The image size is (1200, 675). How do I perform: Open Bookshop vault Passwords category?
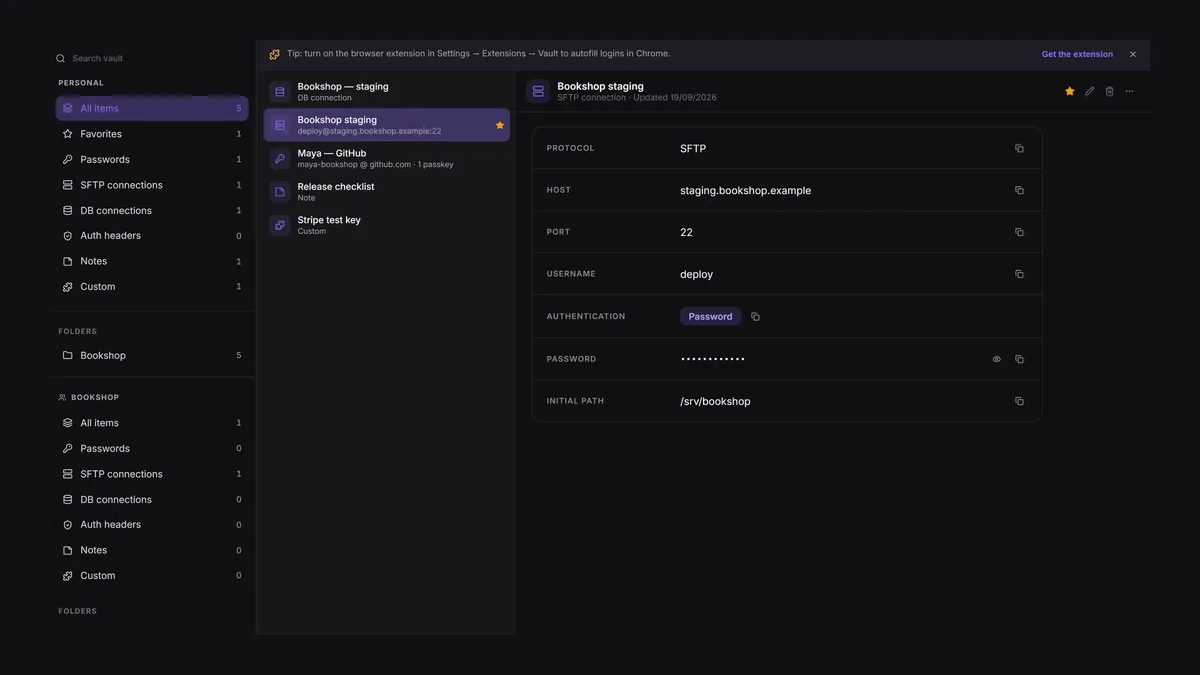pyautogui.click(x=152, y=448)
